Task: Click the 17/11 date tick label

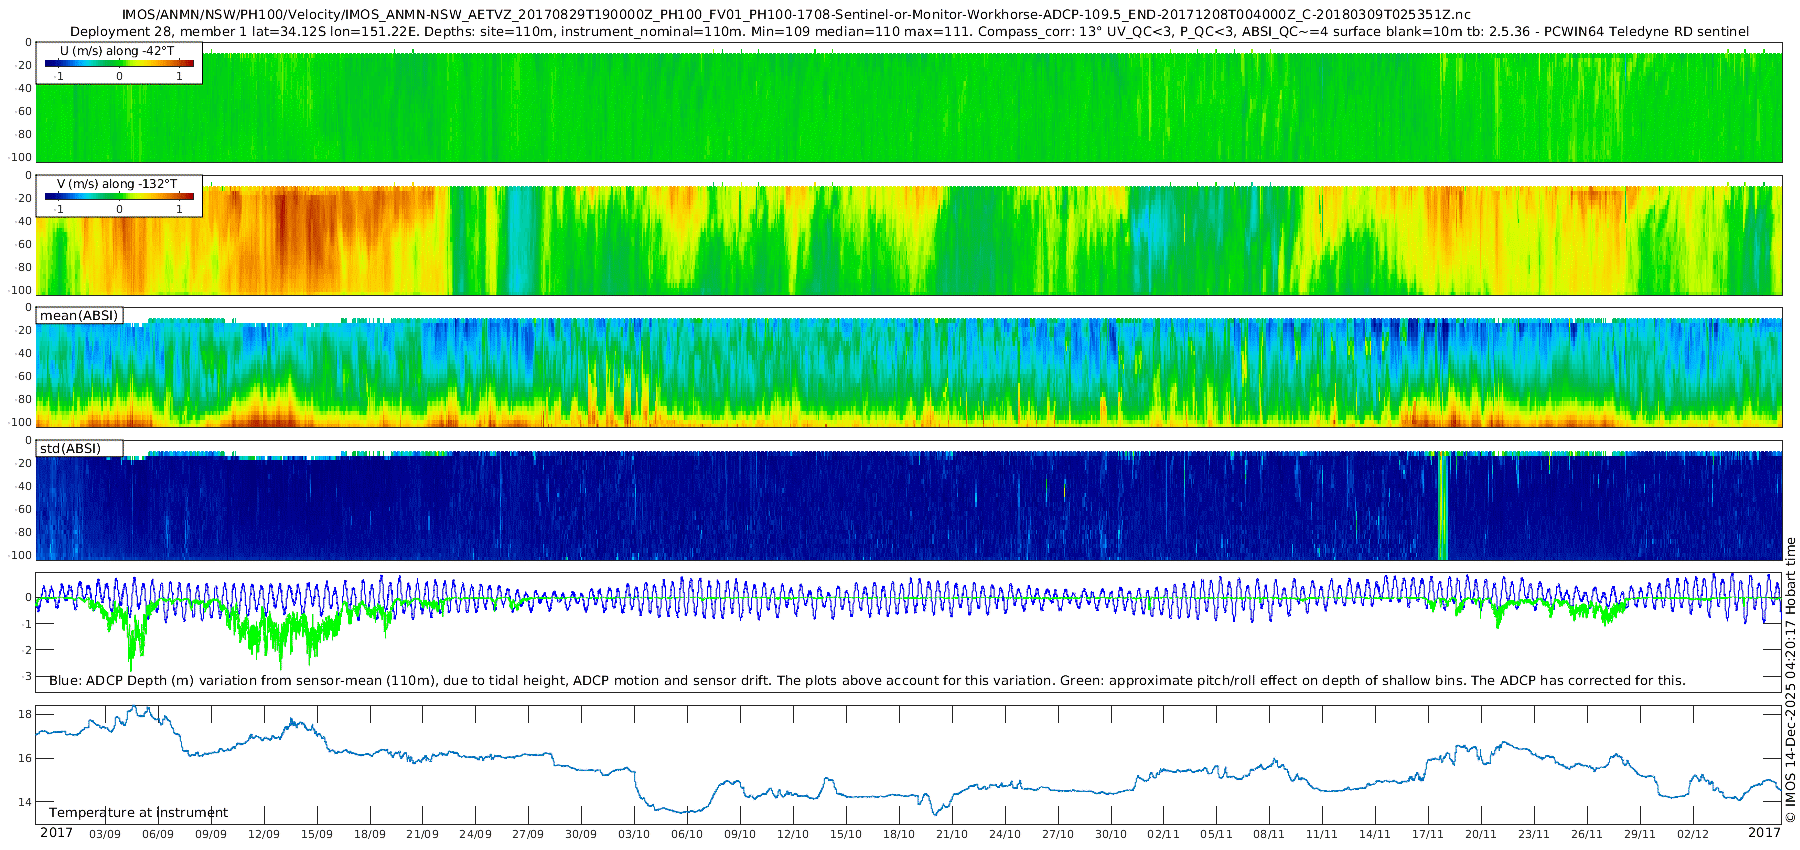Action: click(1428, 834)
